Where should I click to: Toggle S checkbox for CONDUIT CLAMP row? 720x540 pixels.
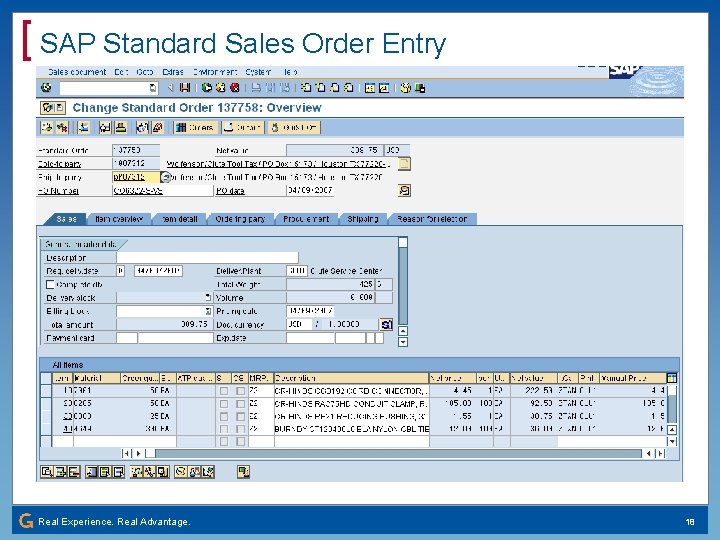click(x=224, y=404)
